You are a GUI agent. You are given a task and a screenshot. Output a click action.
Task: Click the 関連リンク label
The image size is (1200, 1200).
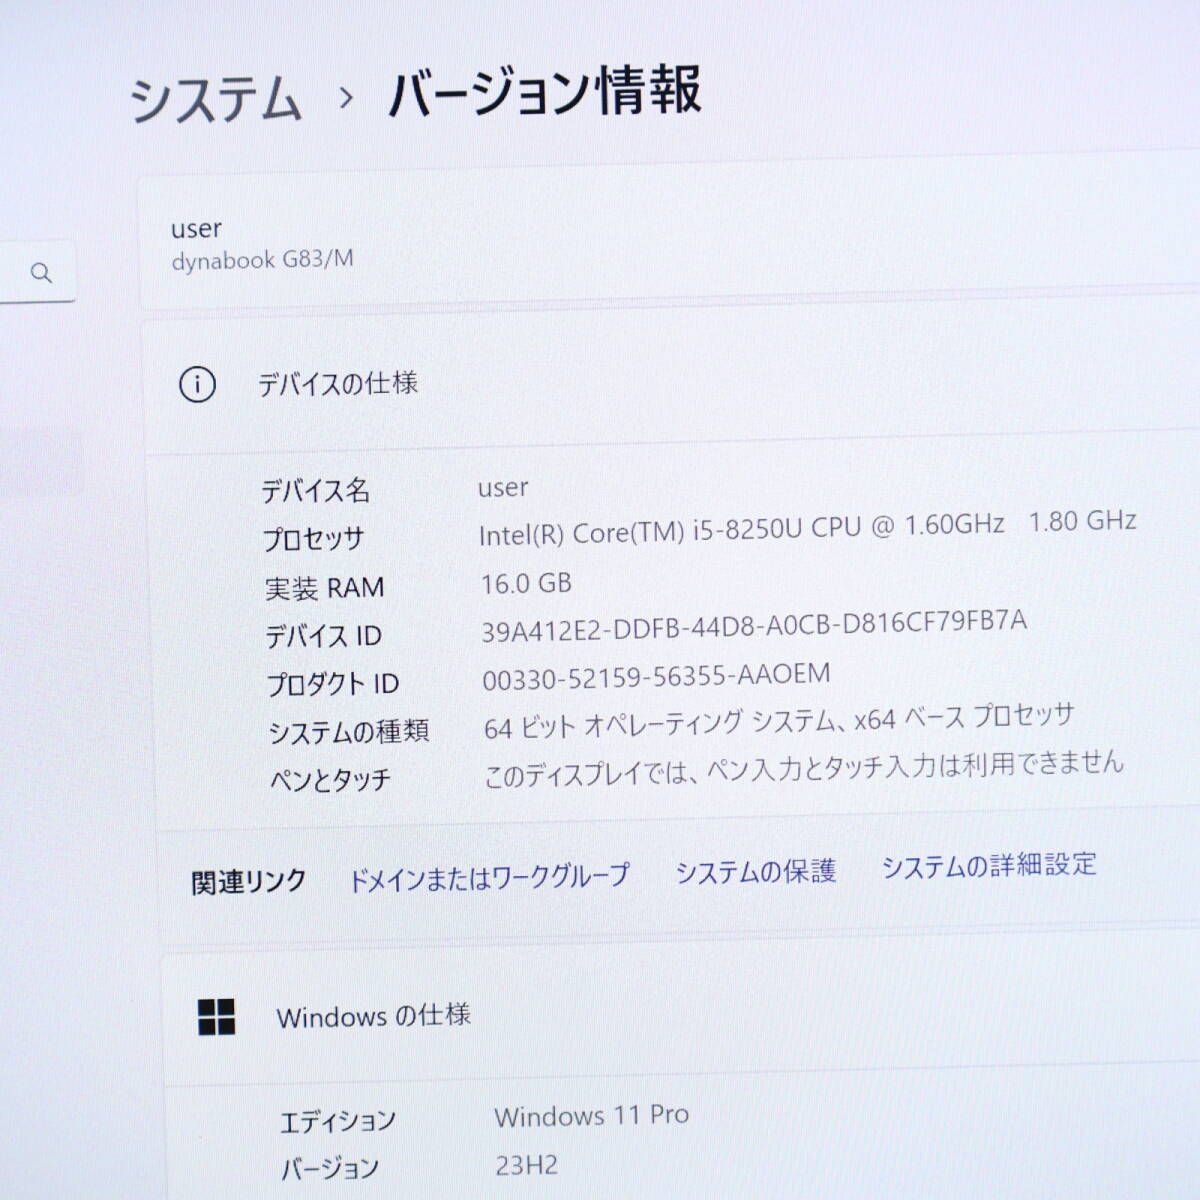[x=249, y=882]
